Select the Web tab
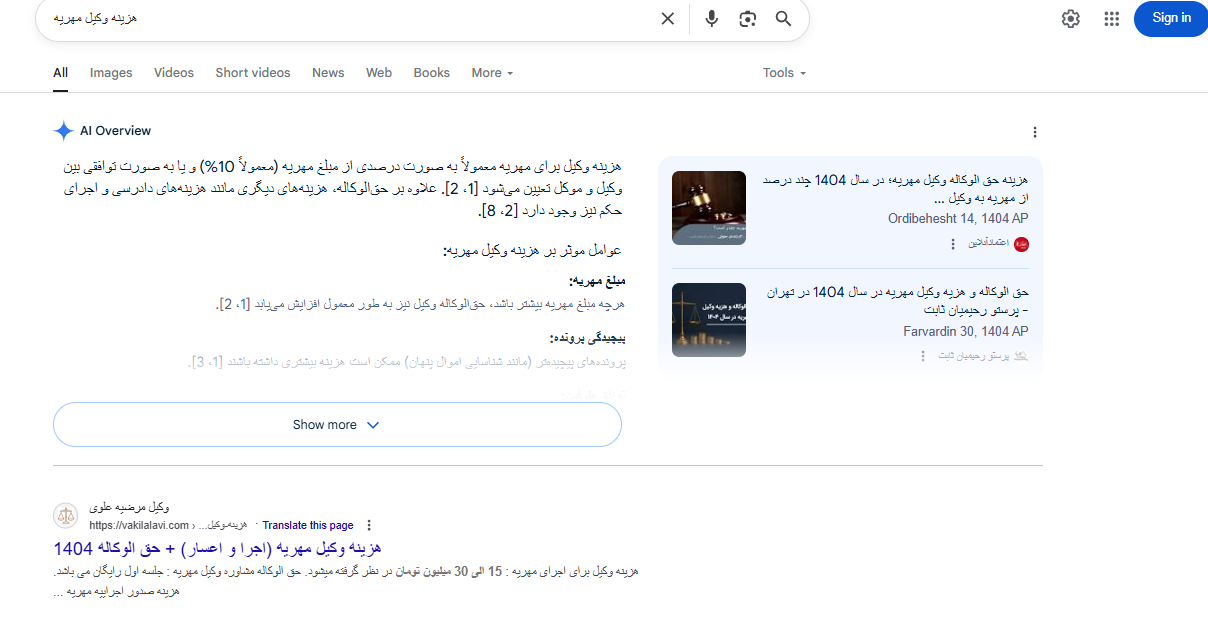1208x620 pixels. (x=379, y=73)
